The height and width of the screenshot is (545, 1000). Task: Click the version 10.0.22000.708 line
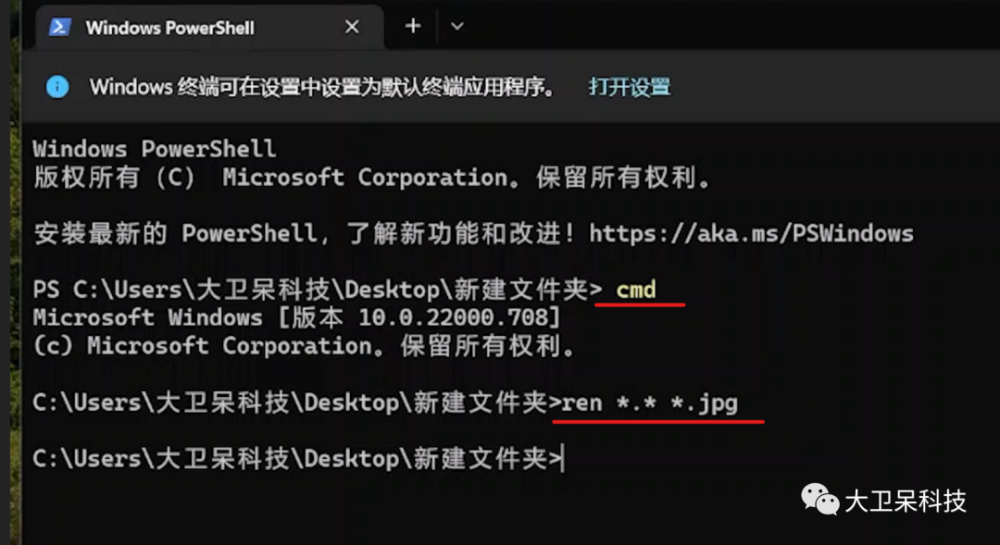pyautogui.click(x=296, y=317)
